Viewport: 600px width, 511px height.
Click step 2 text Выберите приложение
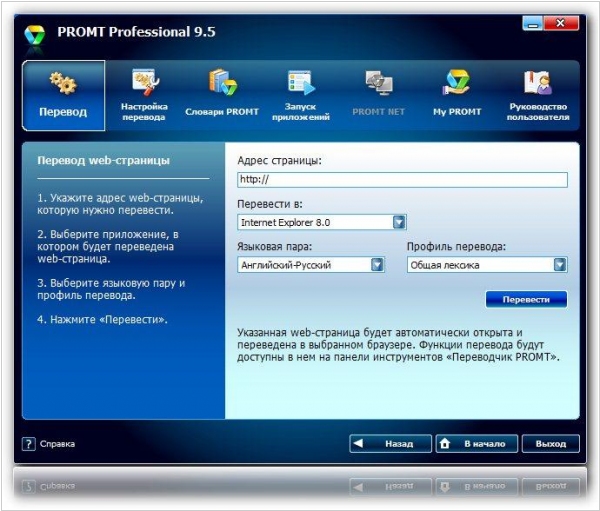108,247
